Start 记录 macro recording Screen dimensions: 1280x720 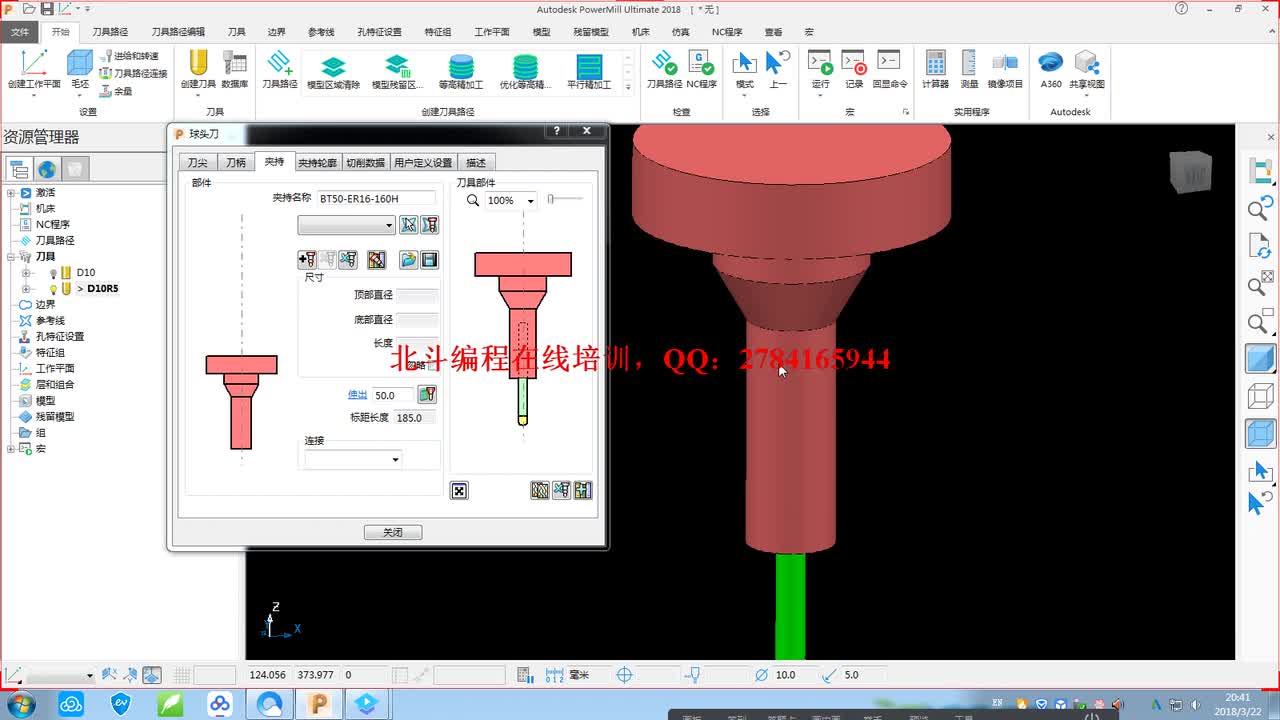[x=854, y=69]
